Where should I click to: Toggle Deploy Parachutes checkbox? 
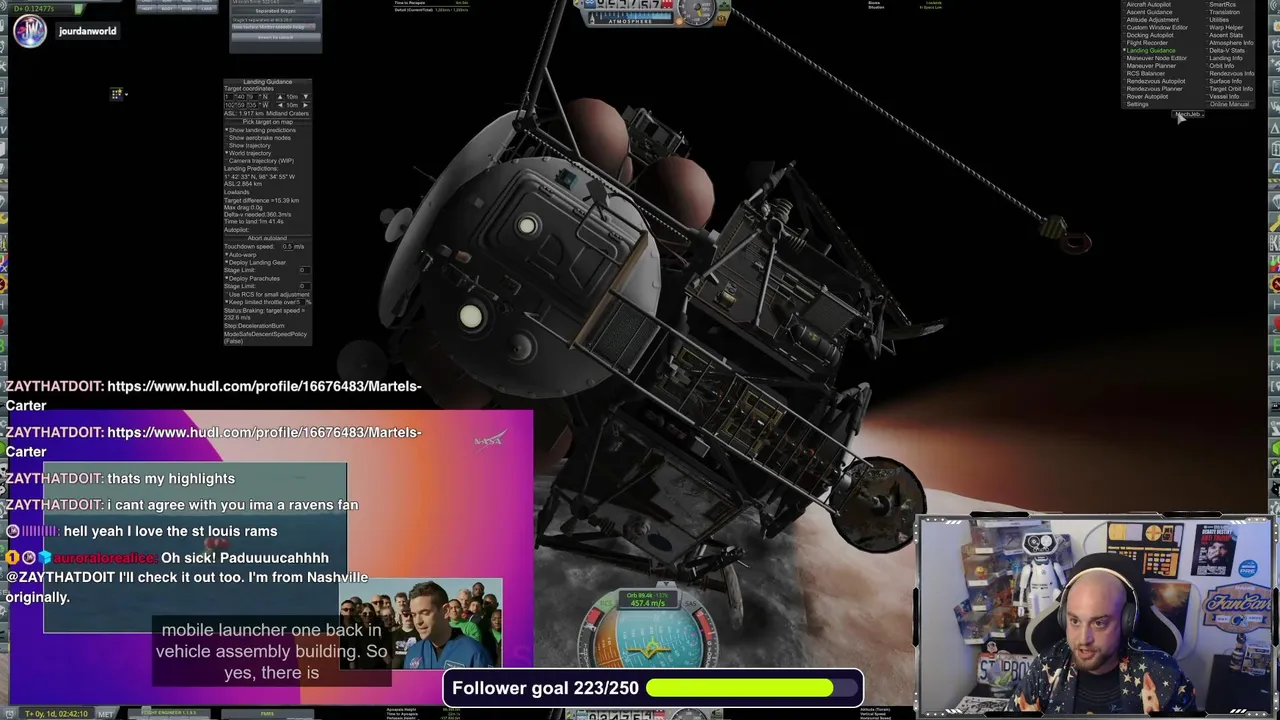pyautogui.click(x=252, y=279)
